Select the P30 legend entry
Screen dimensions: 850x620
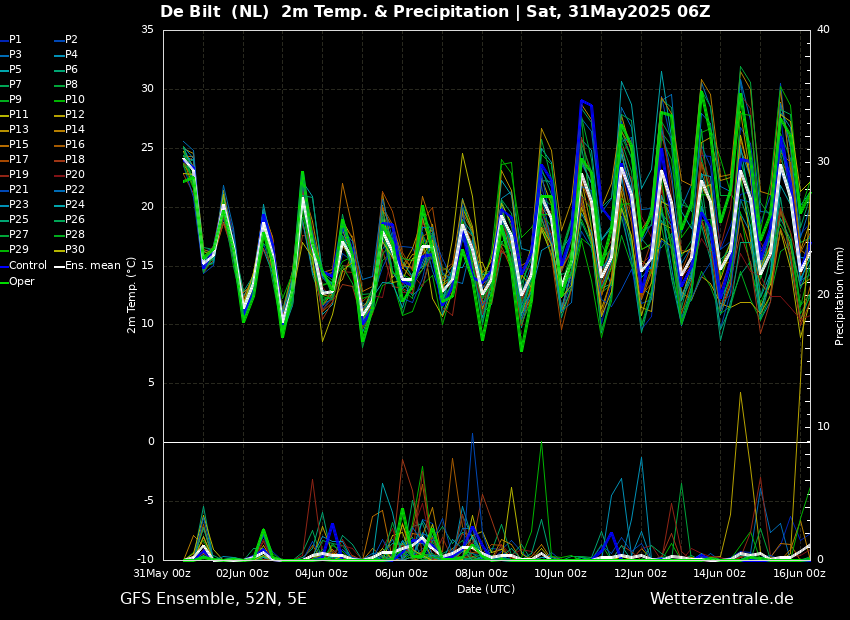pos(75,250)
